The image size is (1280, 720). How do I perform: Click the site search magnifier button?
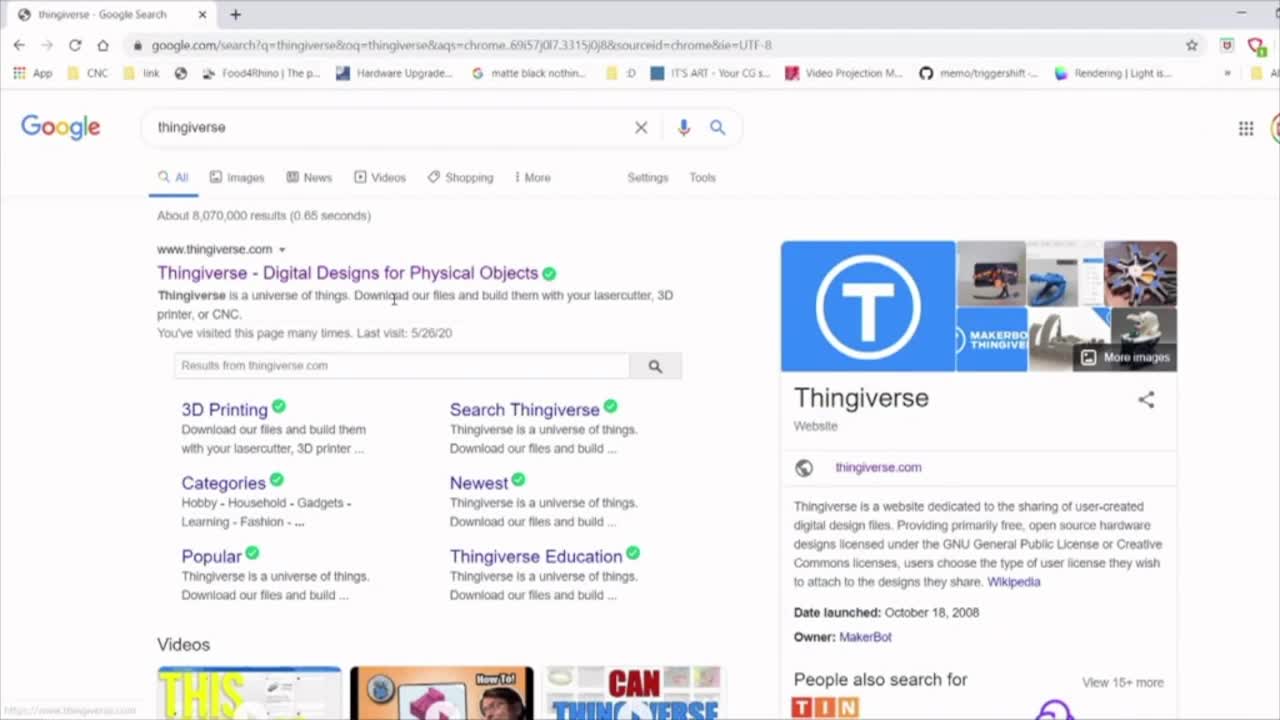click(x=655, y=366)
